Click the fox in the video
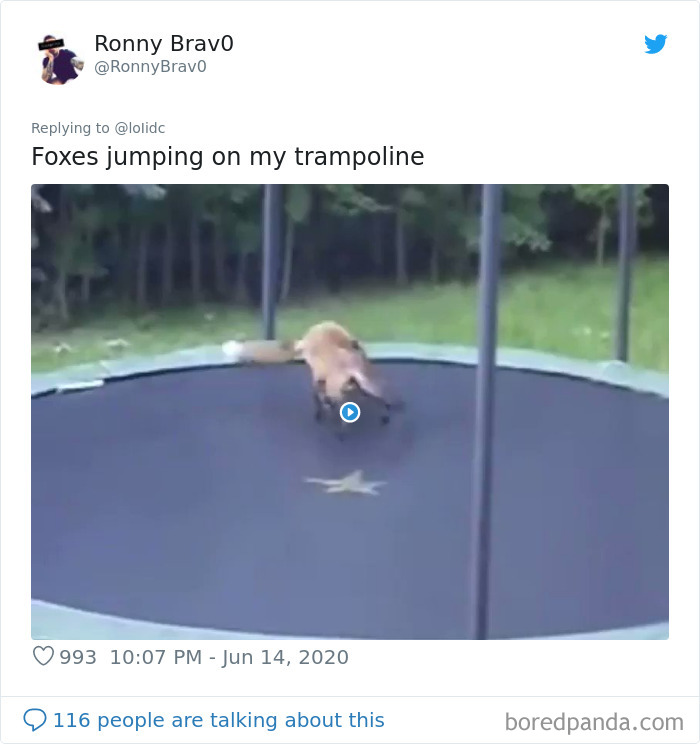 point(346,372)
